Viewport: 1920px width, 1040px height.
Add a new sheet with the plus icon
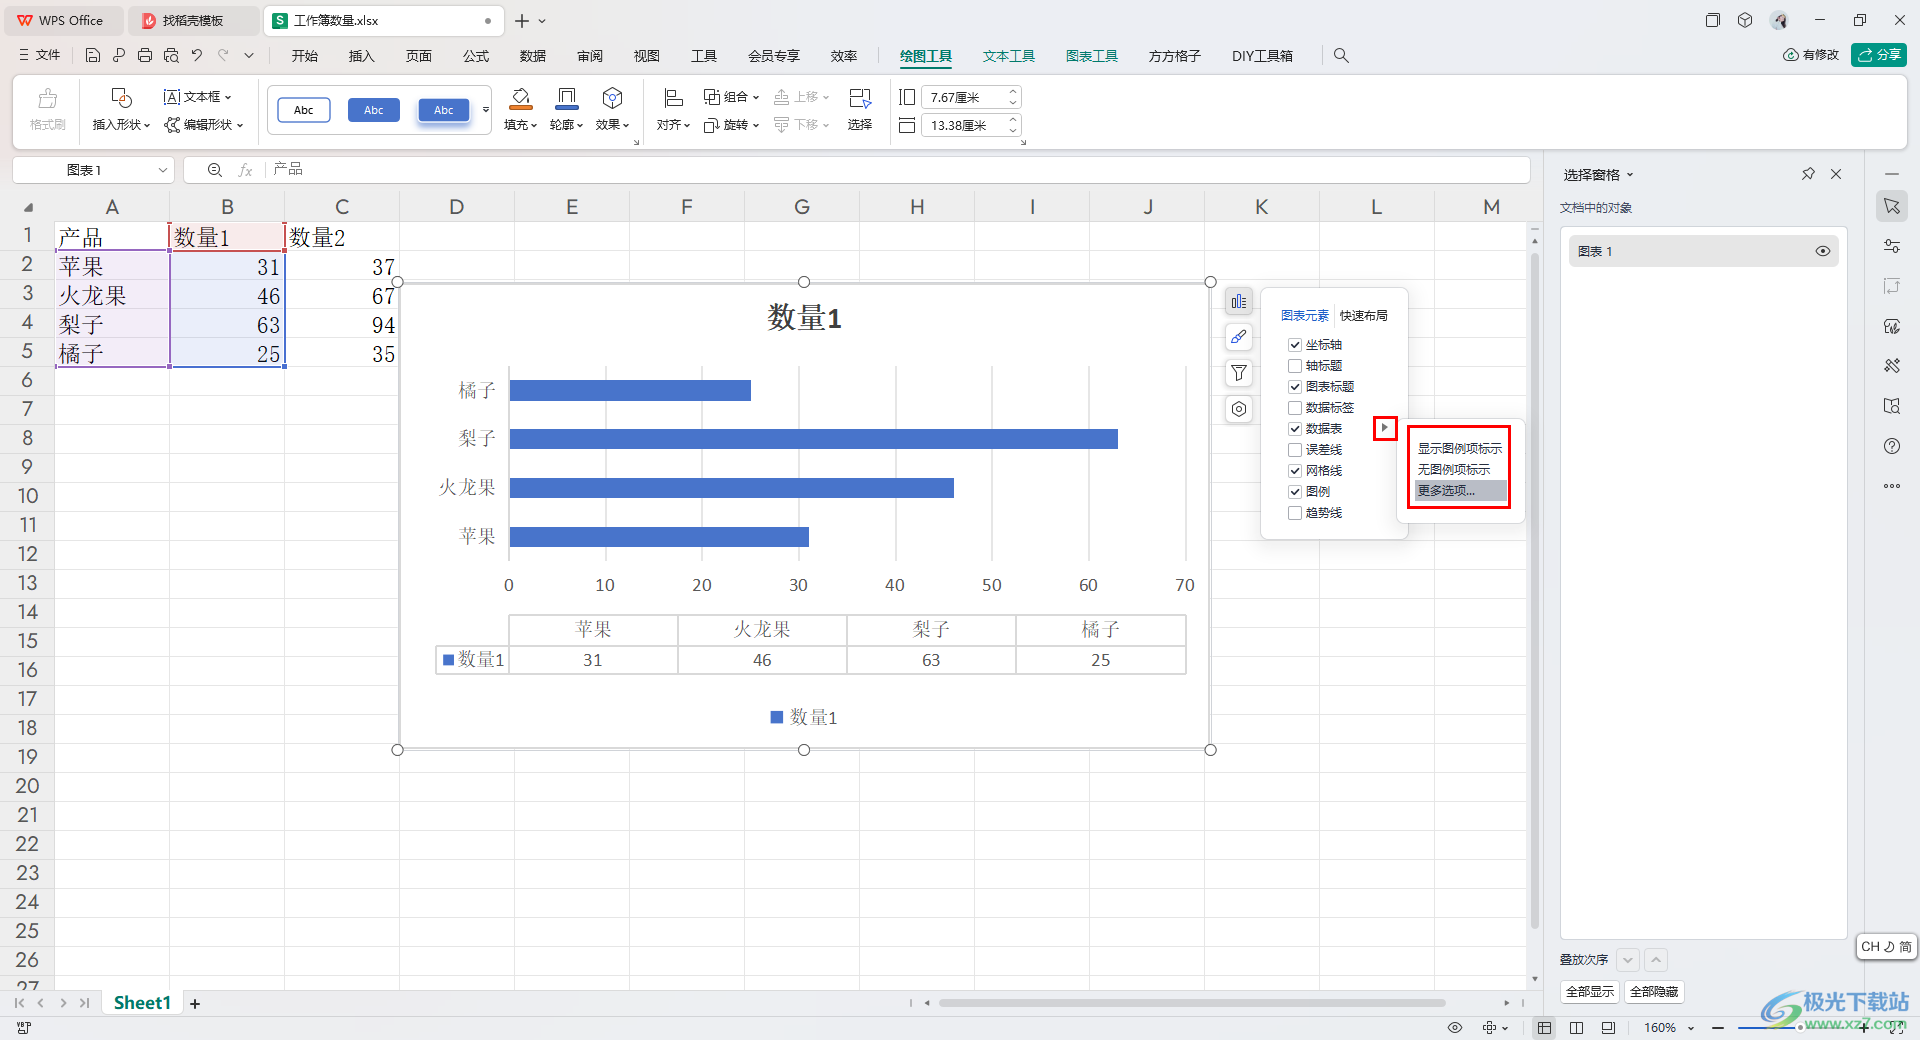(x=195, y=1003)
